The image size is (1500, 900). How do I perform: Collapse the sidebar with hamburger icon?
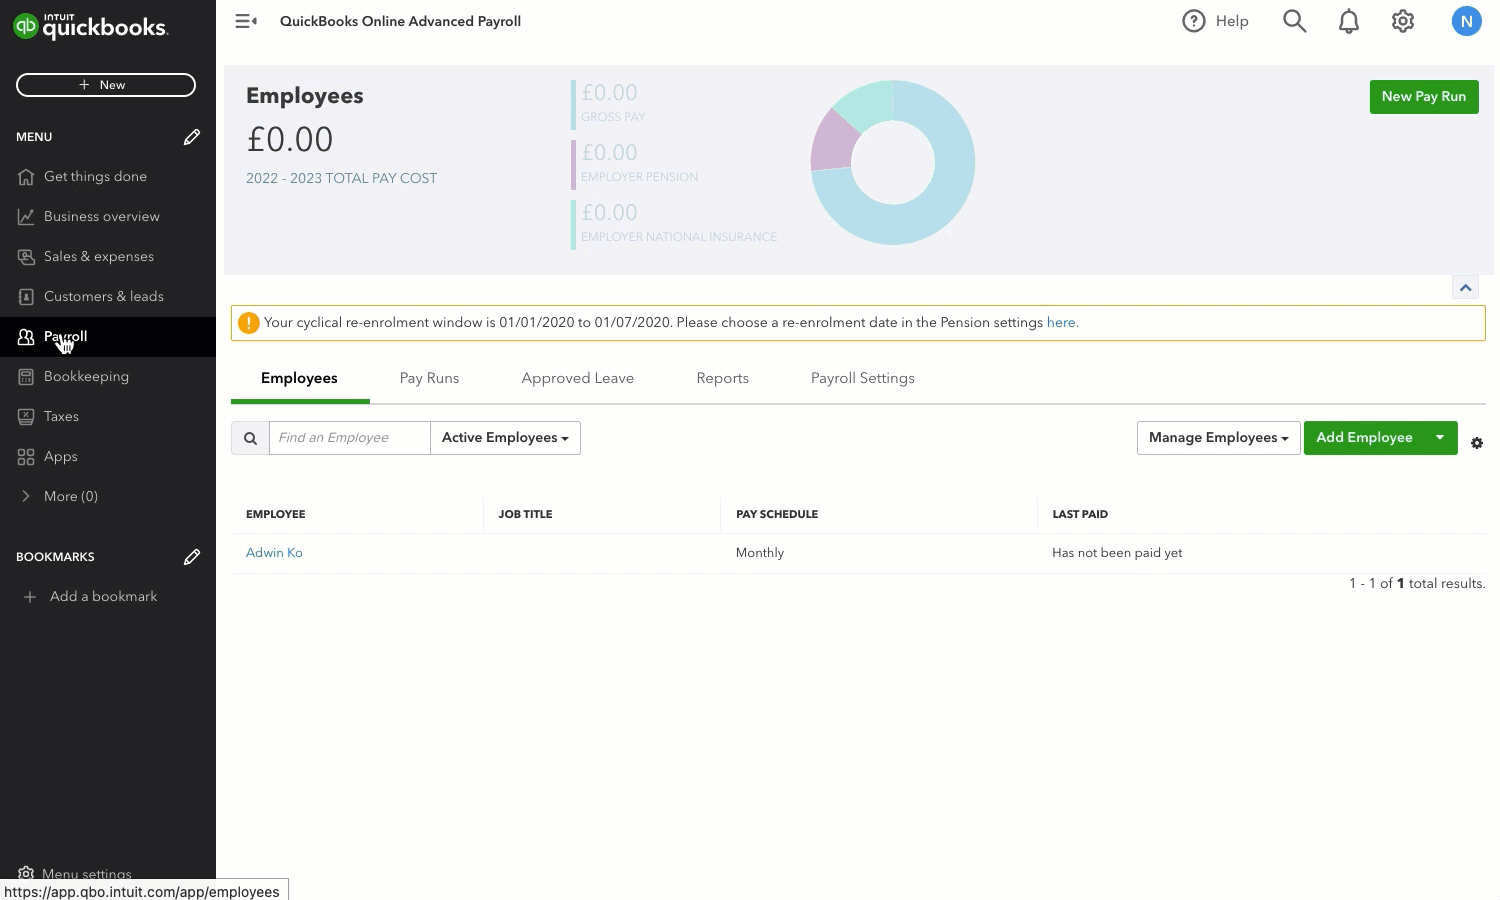pyautogui.click(x=246, y=21)
